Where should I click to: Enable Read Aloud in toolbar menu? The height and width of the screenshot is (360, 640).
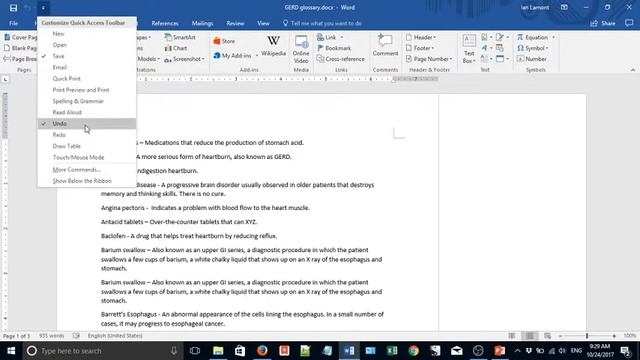point(87,112)
